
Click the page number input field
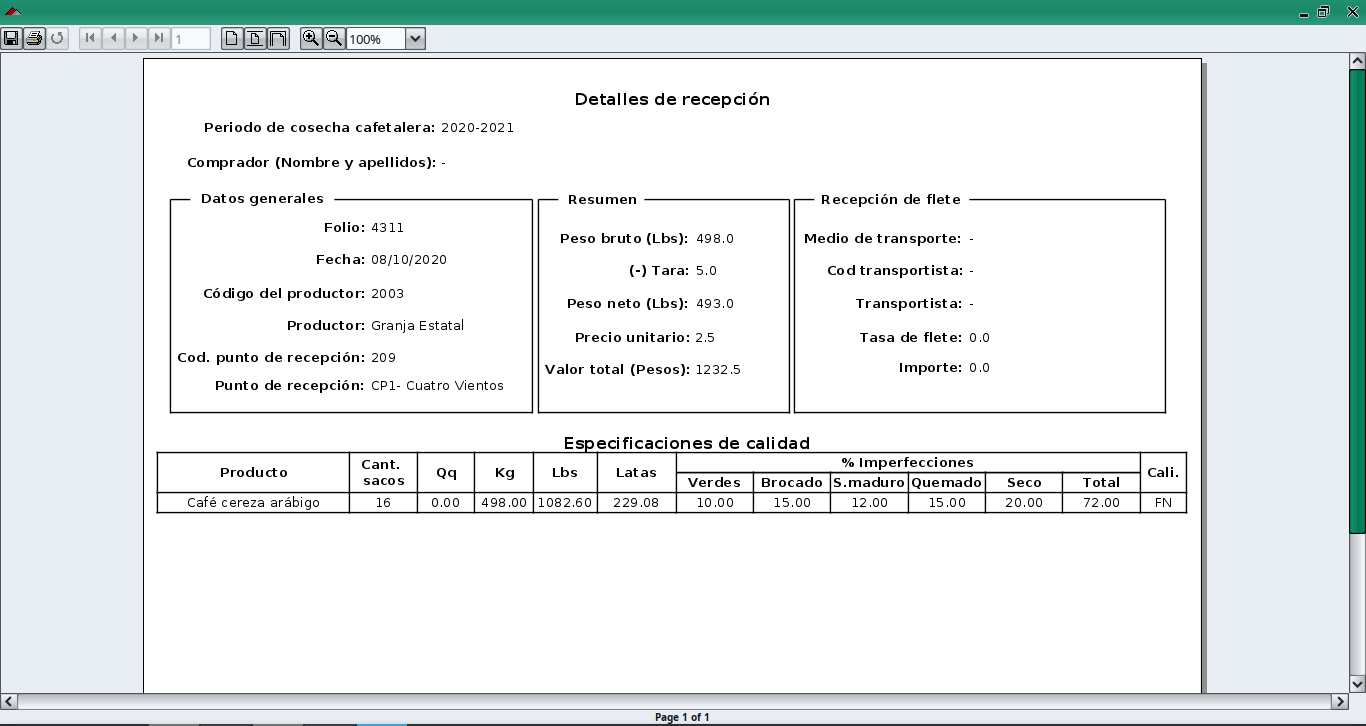(191, 39)
